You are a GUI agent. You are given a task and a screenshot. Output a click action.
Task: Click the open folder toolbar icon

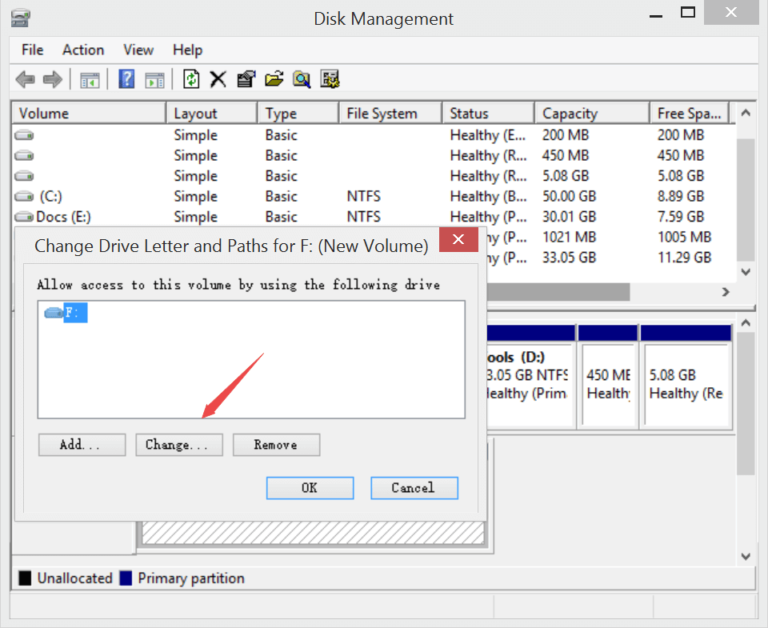coord(274,80)
